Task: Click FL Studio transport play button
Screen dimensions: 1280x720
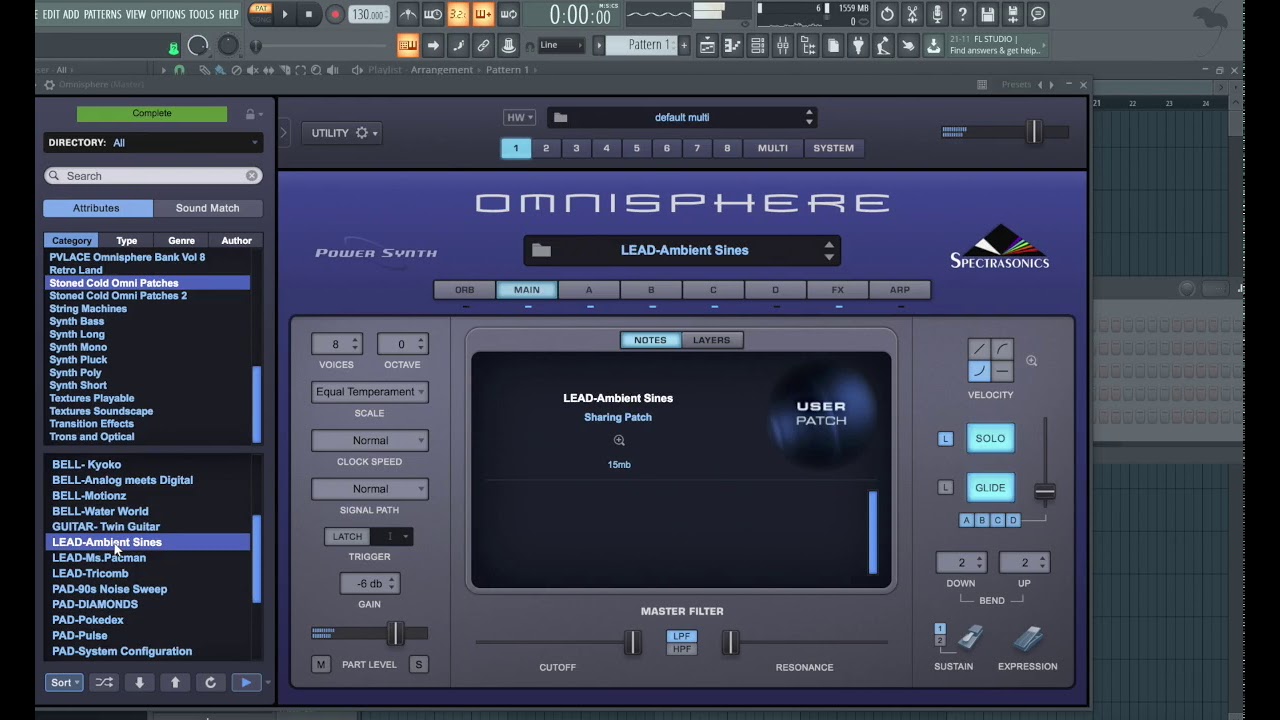Action: 285,14
